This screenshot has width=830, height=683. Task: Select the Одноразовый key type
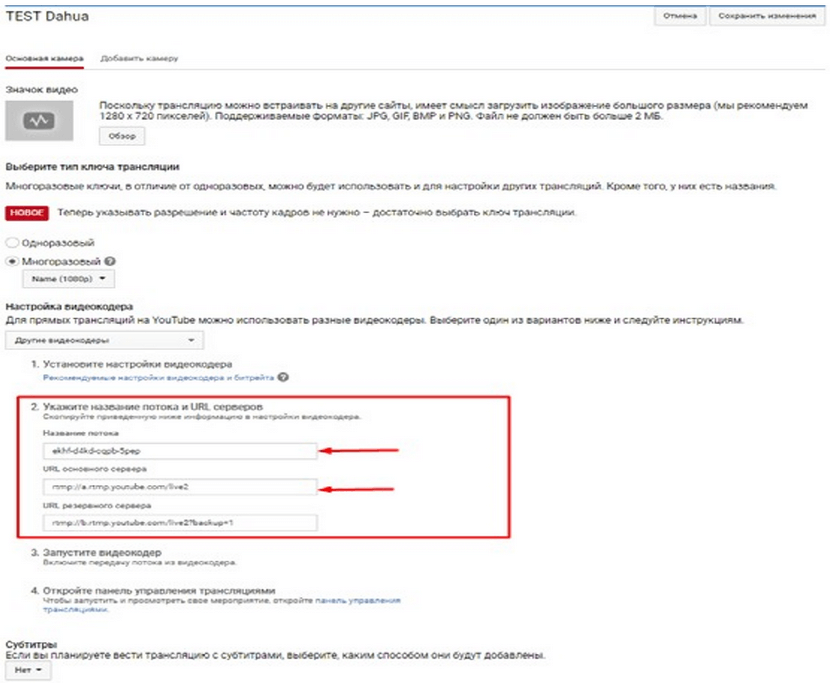[12, 242]
